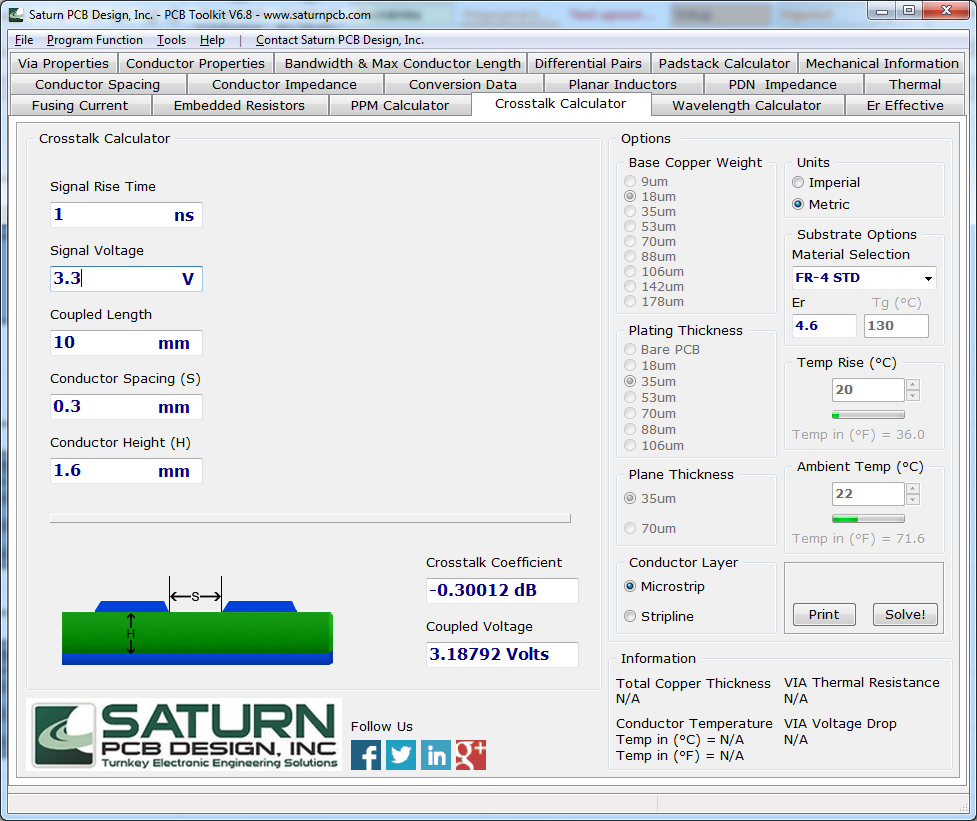This screenshot has height=821, width=977.
Task: Click the Print button
Action: click(x=823, y=614)
